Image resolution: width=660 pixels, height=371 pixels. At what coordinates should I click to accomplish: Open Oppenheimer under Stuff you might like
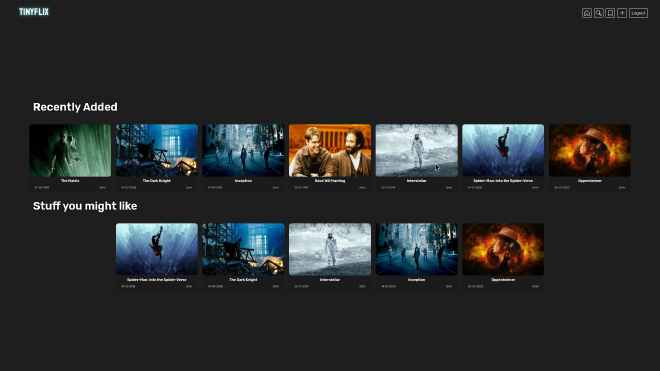click(x=503, y=249)
